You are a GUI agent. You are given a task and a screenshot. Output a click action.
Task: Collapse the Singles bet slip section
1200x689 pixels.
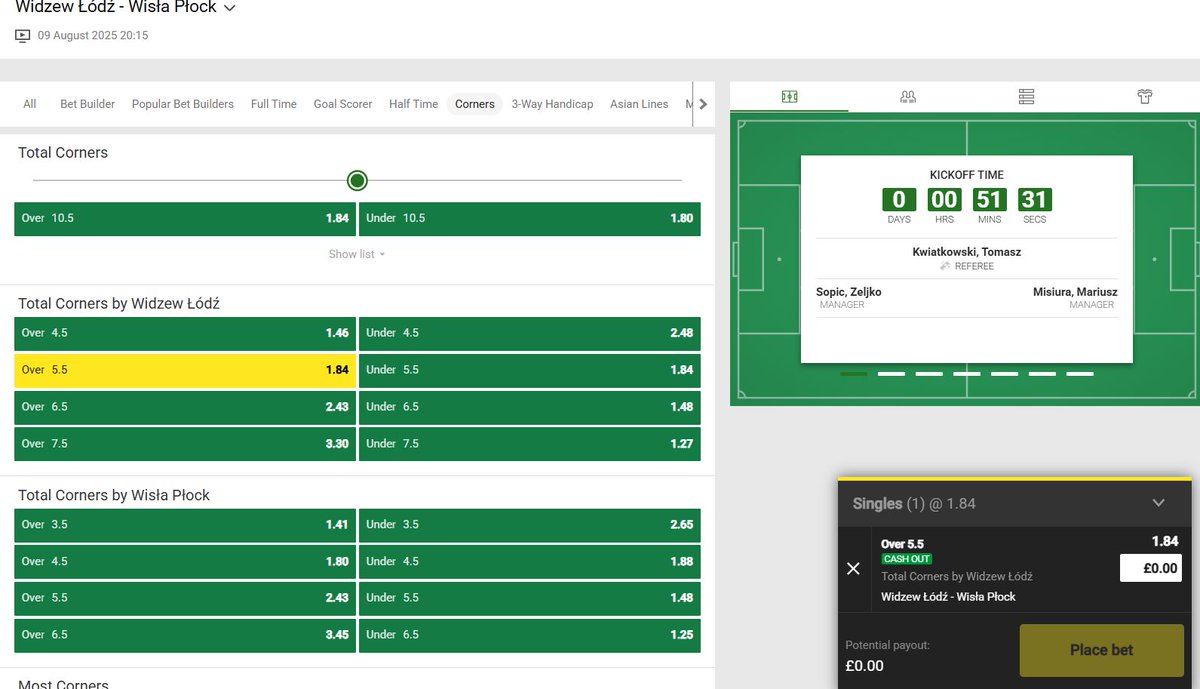[x=1158, y=503]
